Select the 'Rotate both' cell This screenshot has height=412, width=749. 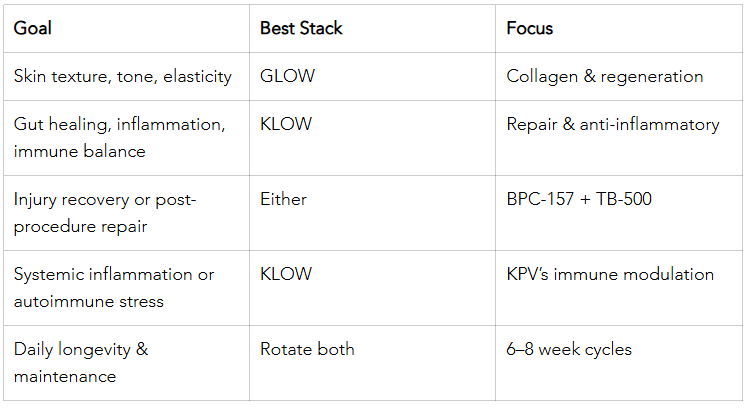pos(307,349)
